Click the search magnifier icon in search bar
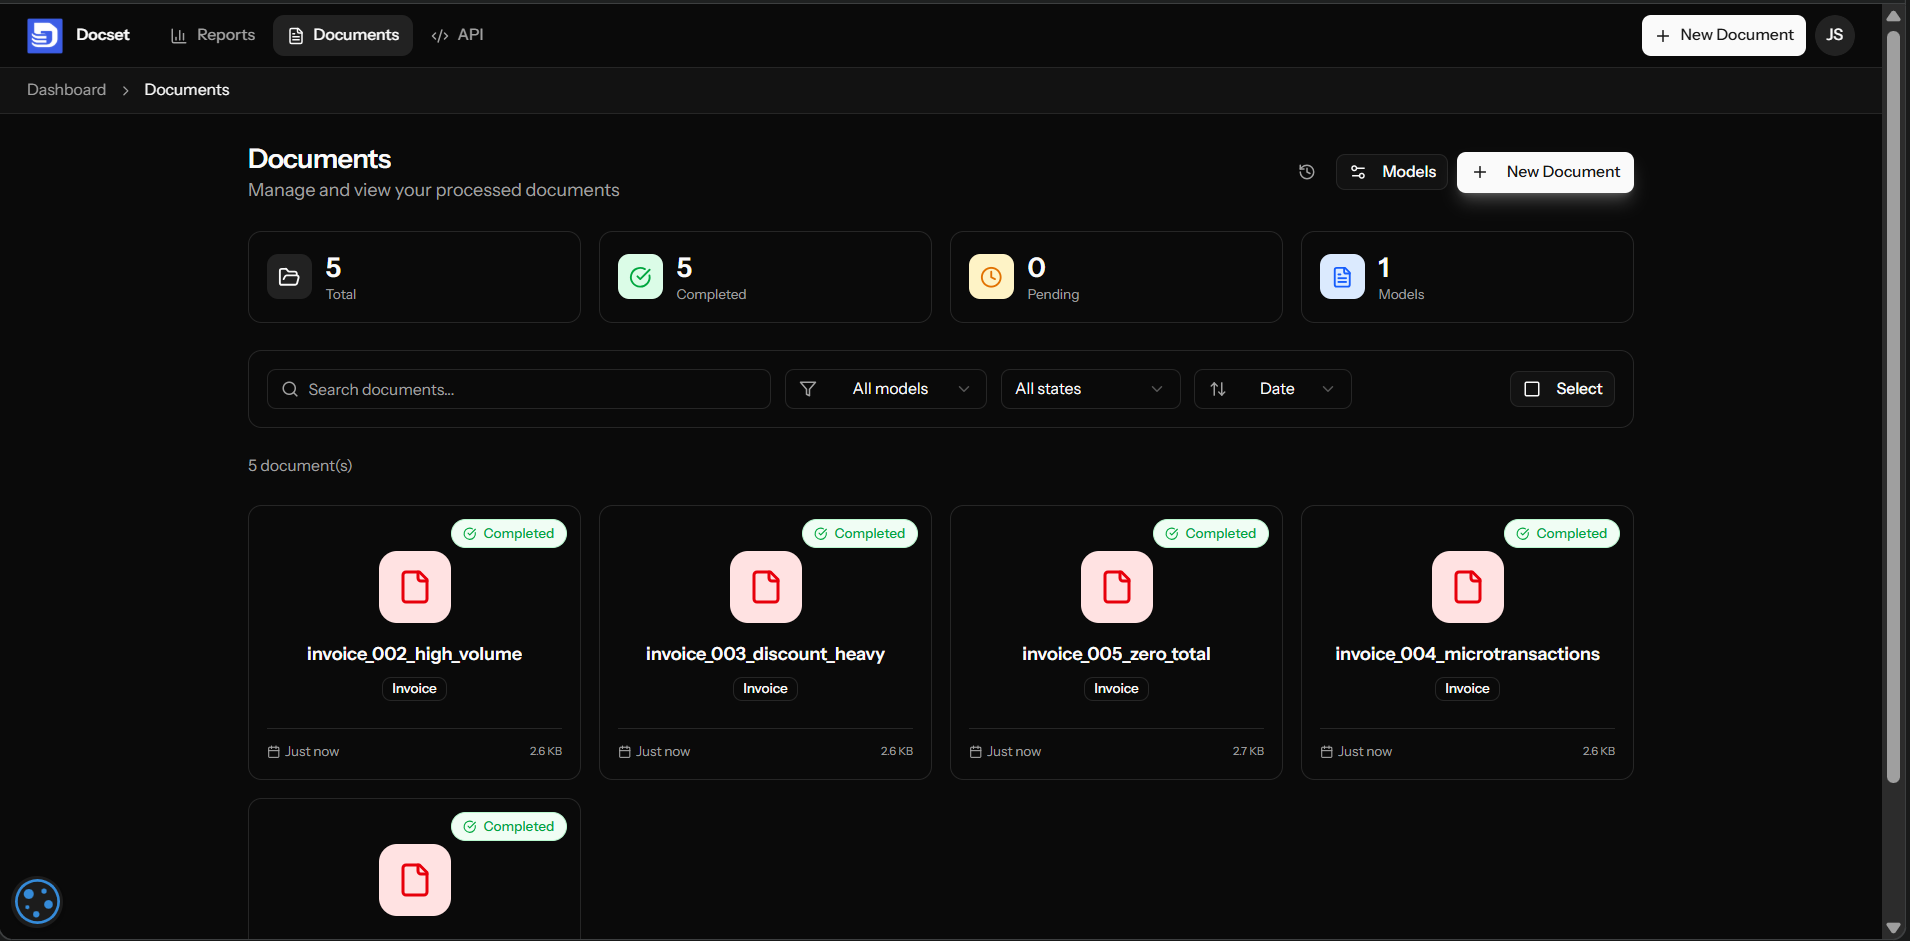This screenshot has width=1910, height=941. point(291,389)
